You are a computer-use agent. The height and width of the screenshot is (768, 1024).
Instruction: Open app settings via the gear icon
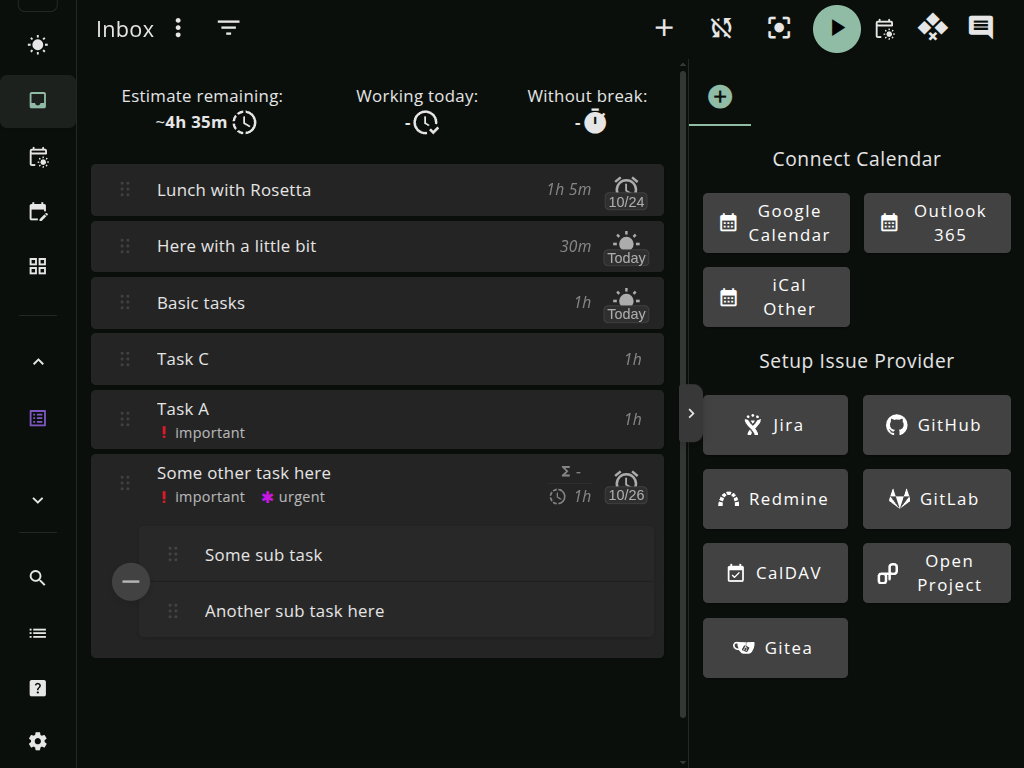37,741
